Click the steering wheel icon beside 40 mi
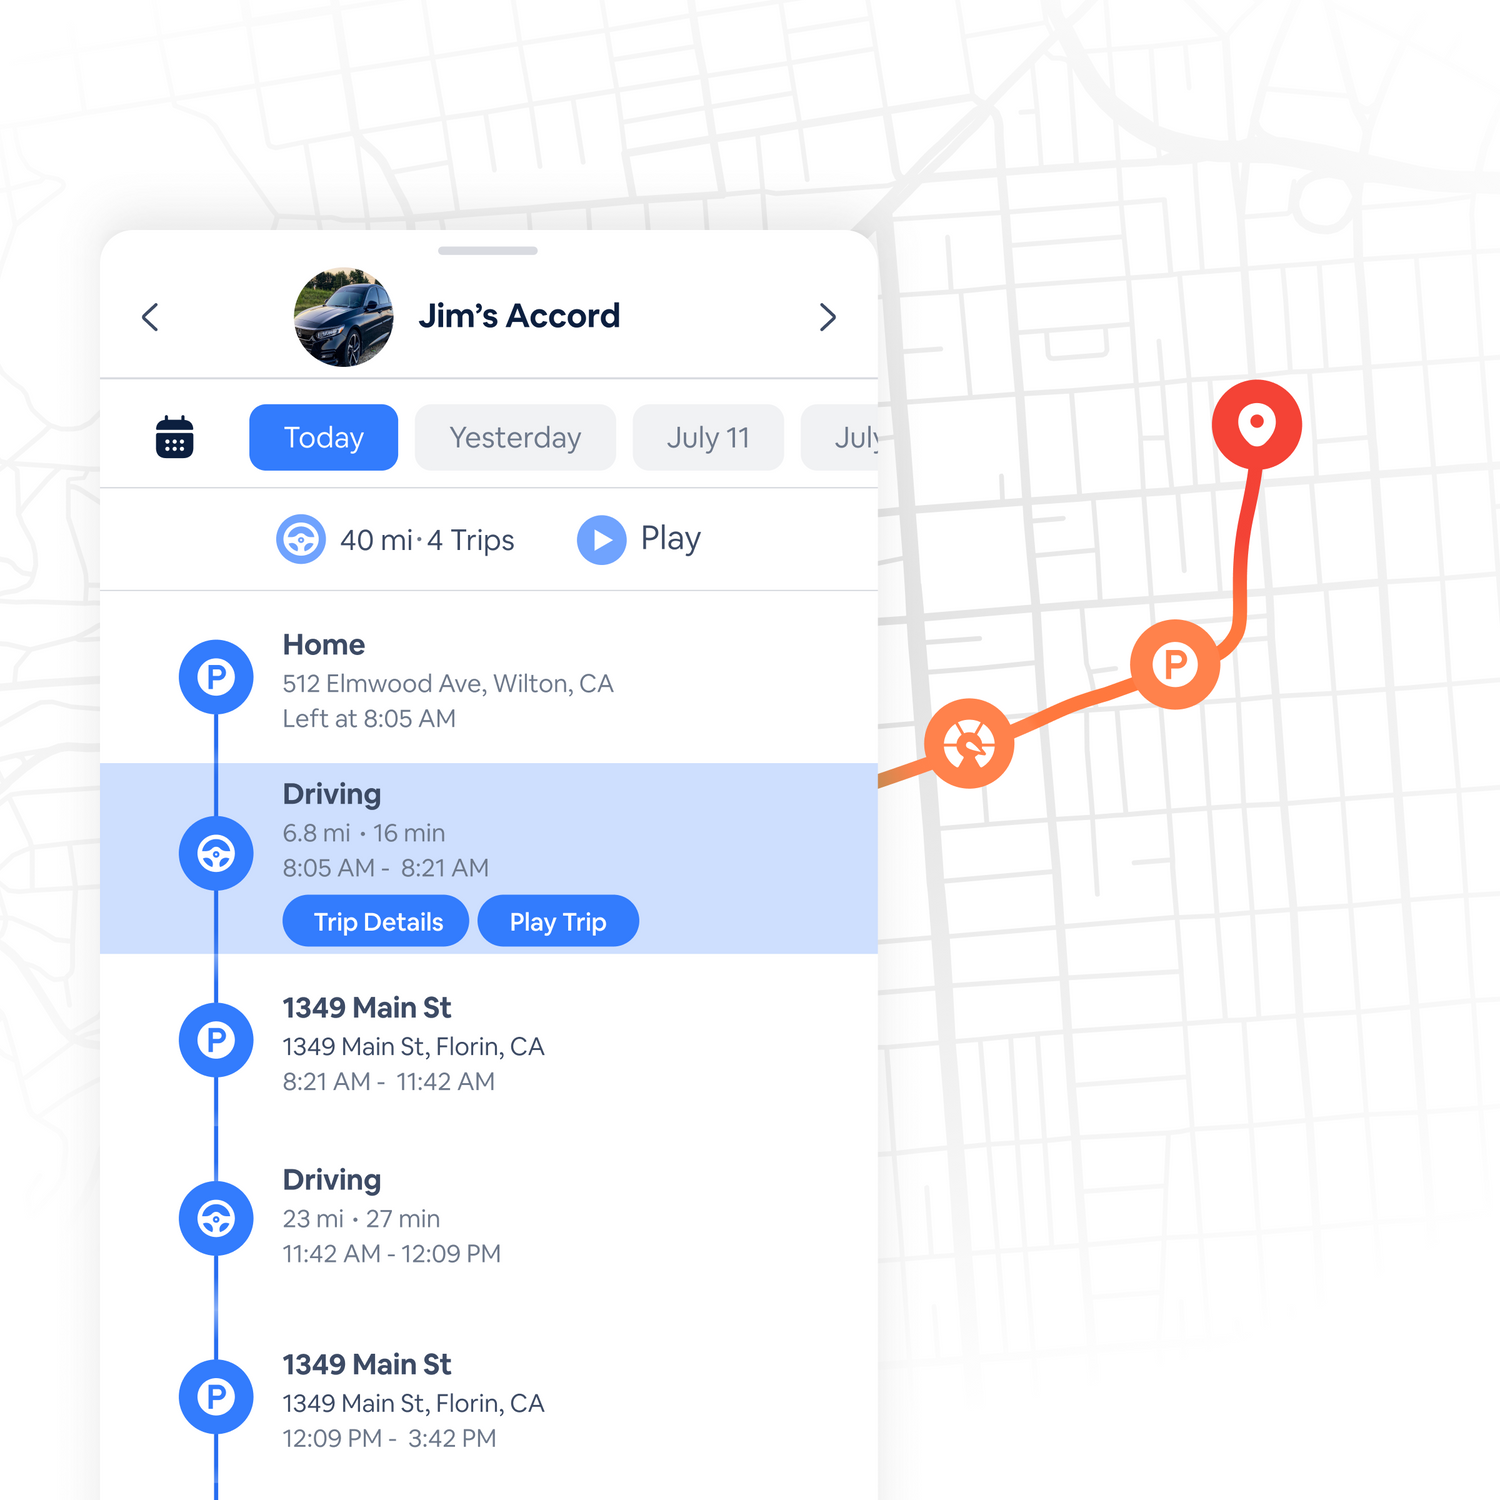Image resolution: width=1500 pixels, height=1500 pixels. tap(301, 539)
